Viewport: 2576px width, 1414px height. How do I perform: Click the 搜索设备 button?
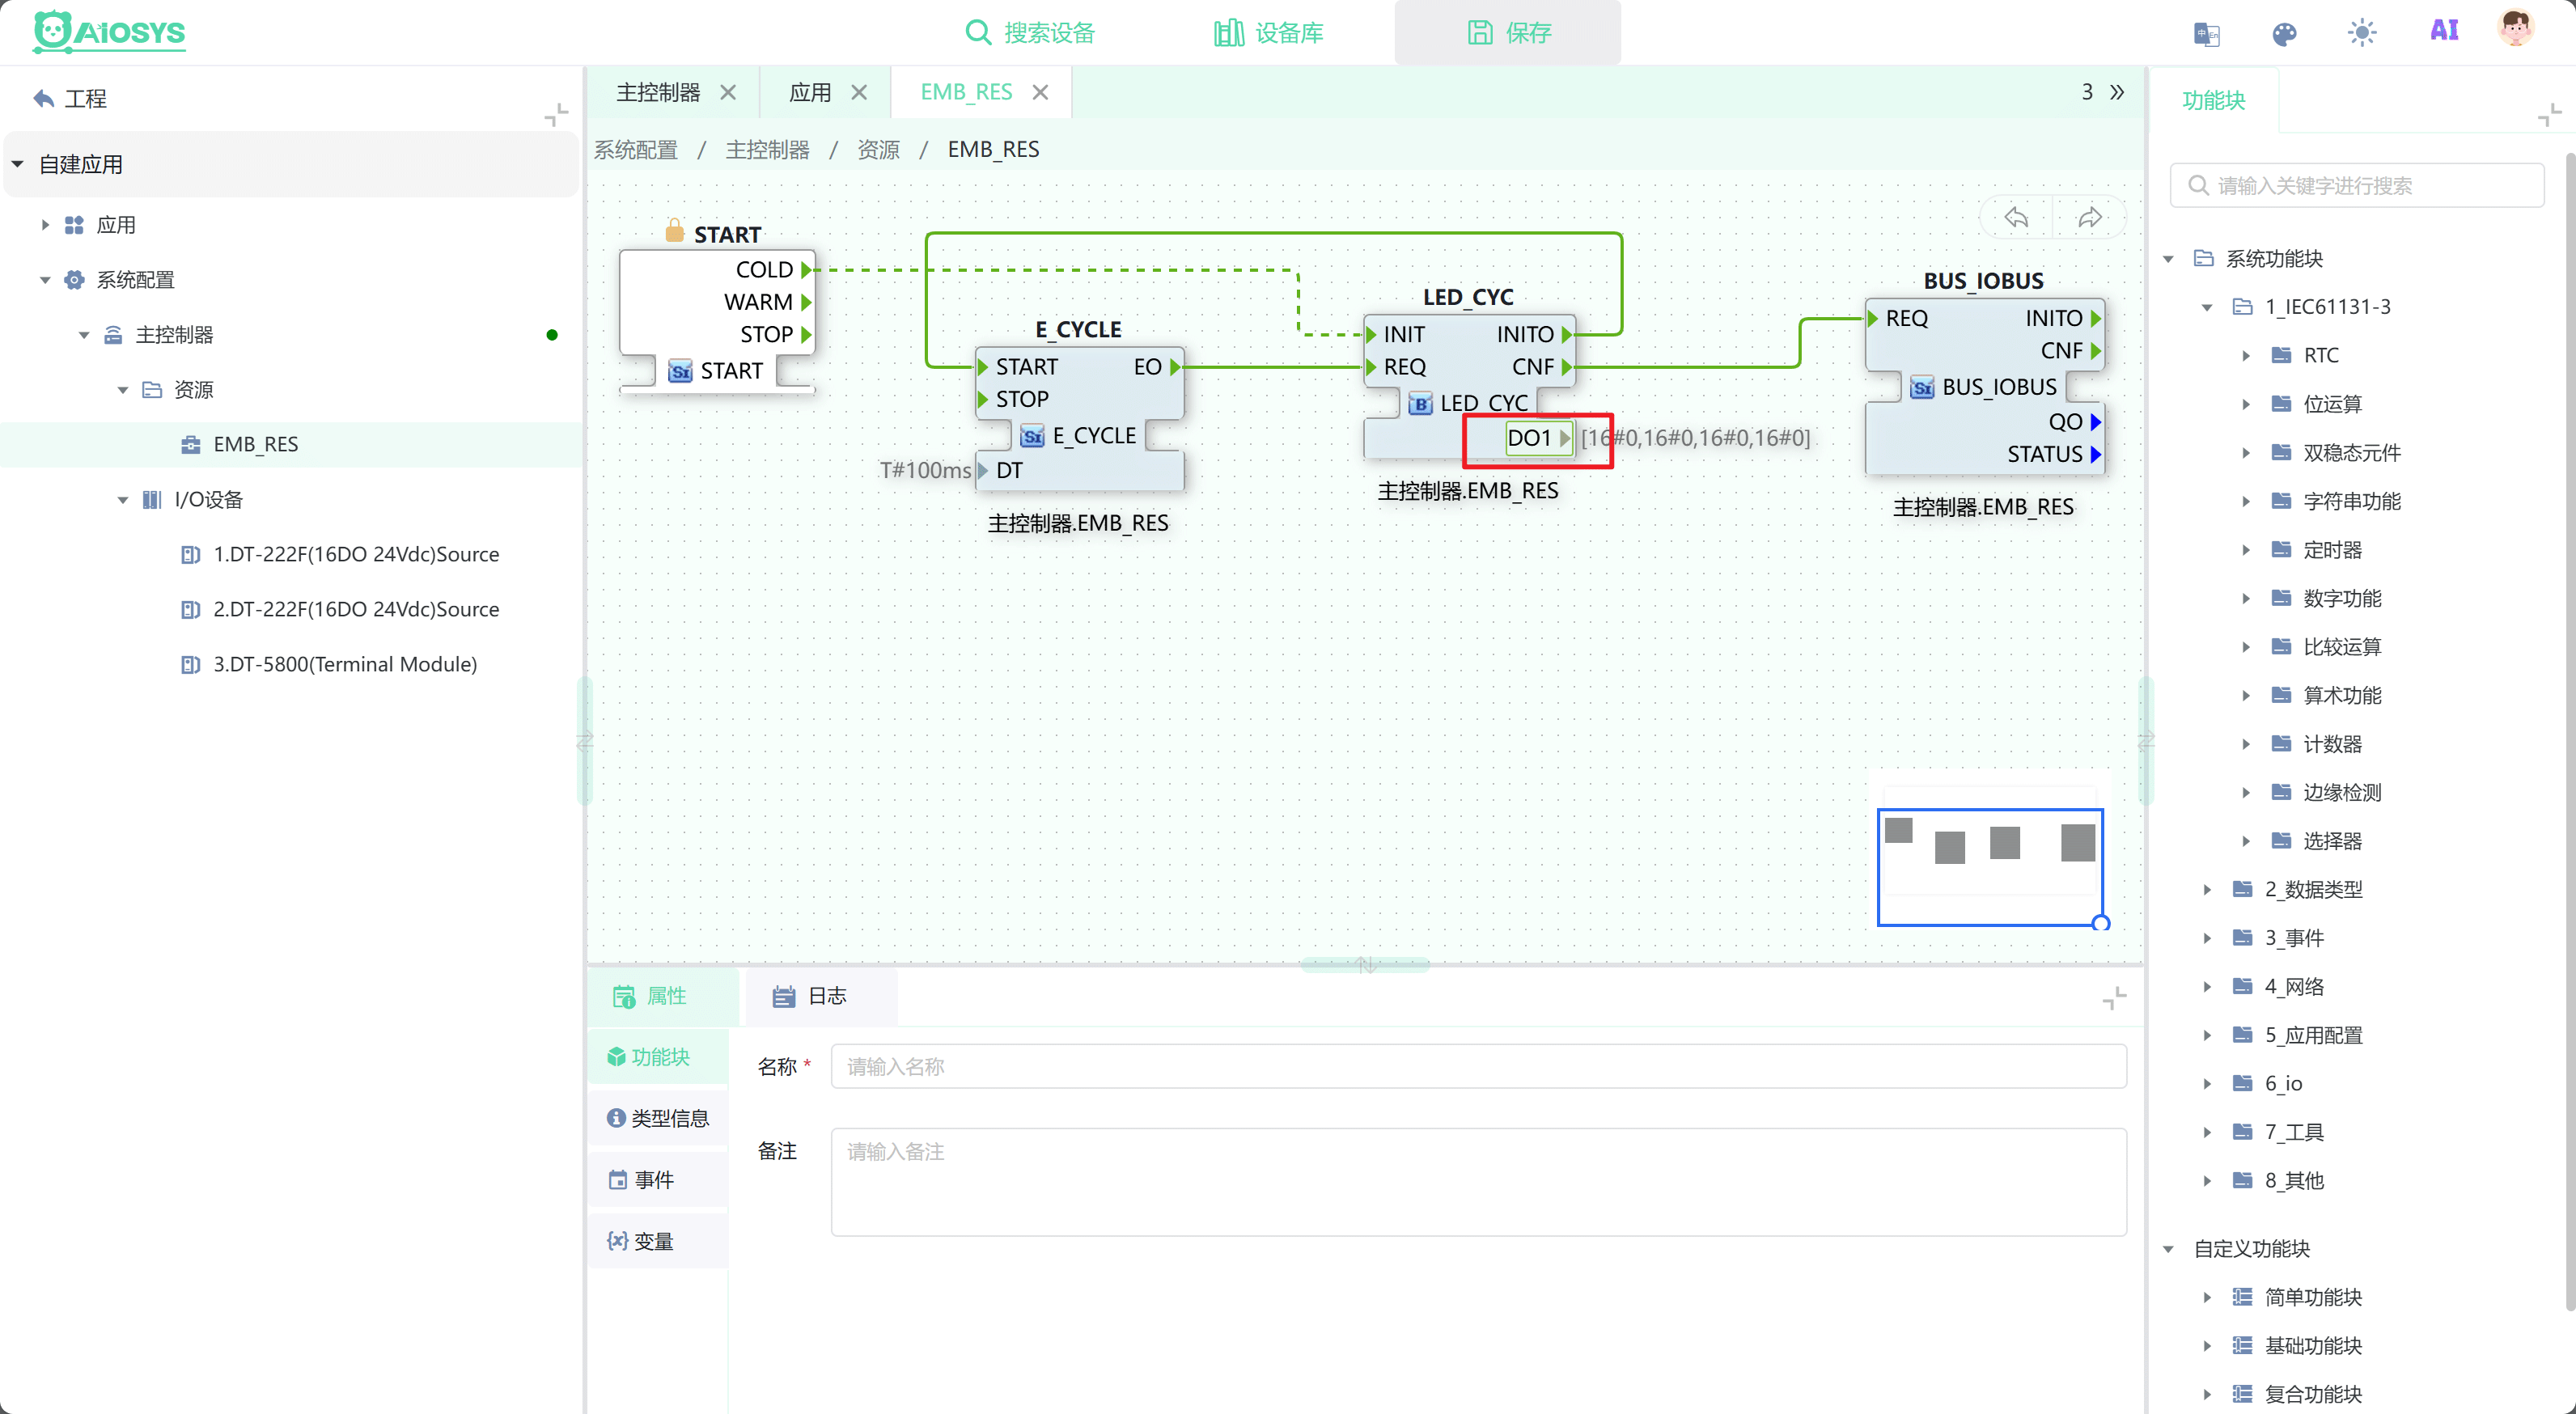point(1031,33)
